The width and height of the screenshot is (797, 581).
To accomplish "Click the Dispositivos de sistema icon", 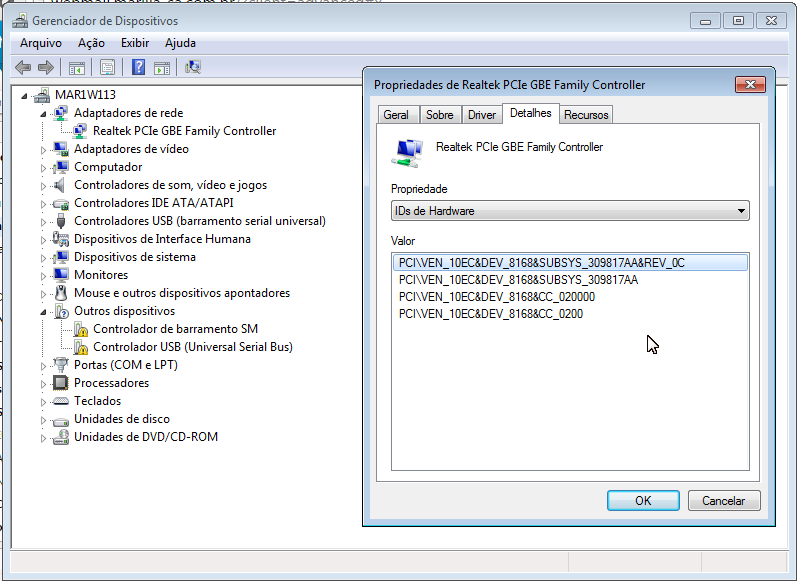I will [61, 257].
